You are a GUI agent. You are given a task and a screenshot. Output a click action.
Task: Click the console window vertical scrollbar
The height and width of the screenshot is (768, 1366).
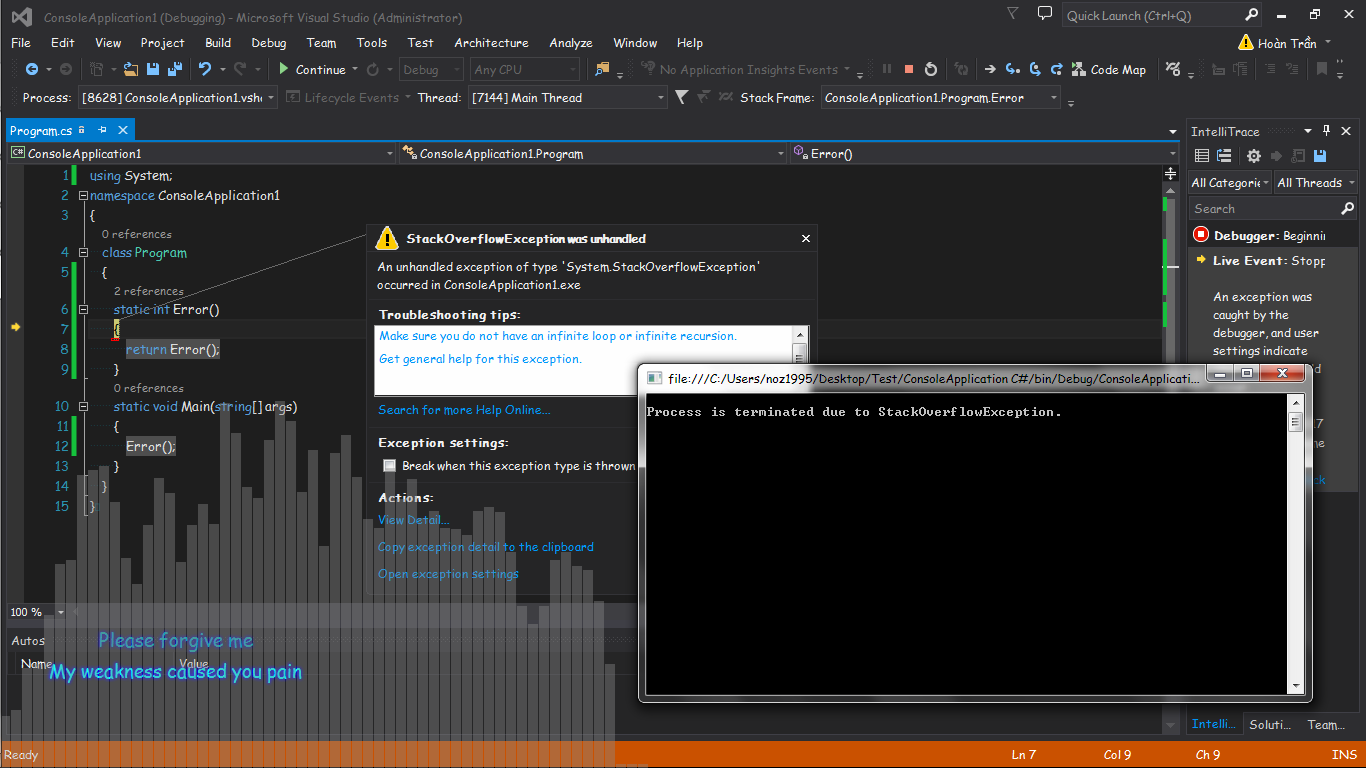point(1296,543)
